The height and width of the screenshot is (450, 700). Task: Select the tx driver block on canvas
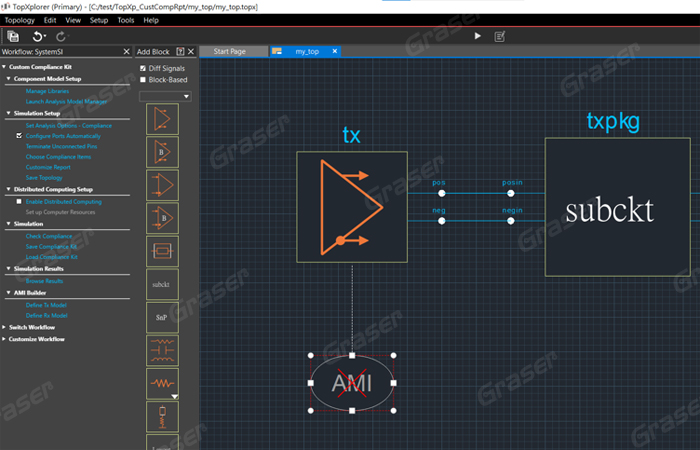(352, 207)
